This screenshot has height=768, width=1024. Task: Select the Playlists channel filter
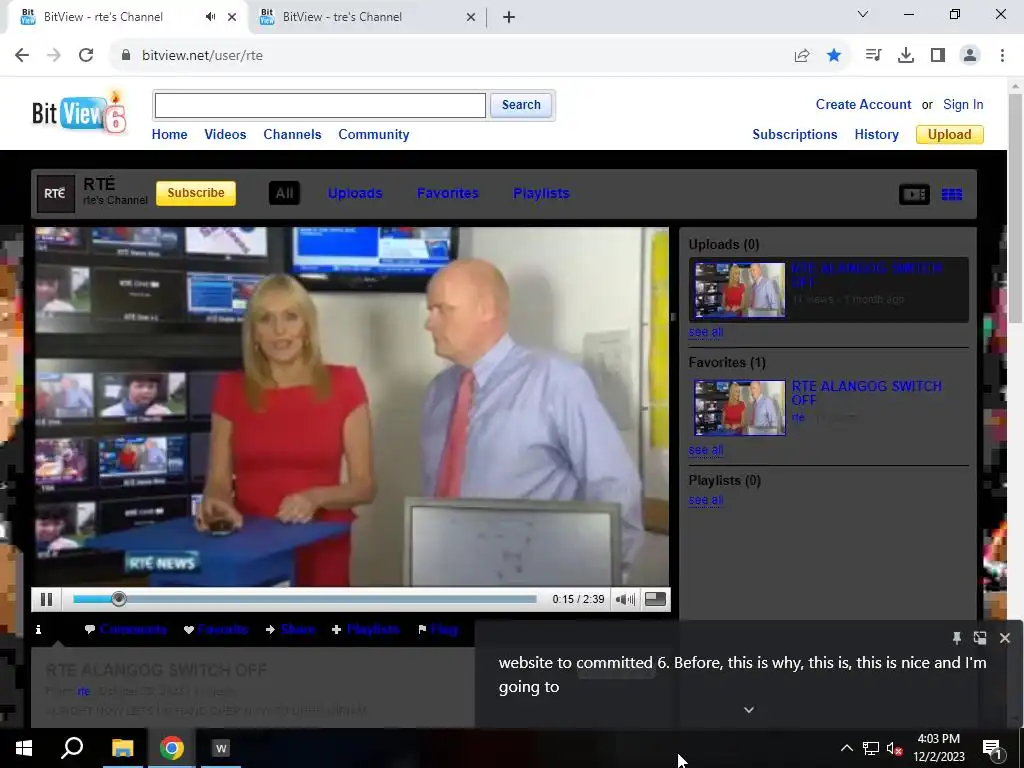click(541, 193)
